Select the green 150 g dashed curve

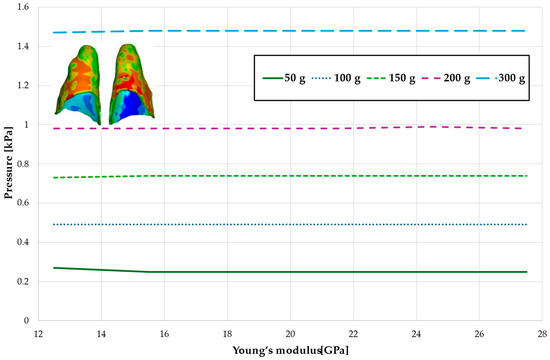(x=290, y=176)
